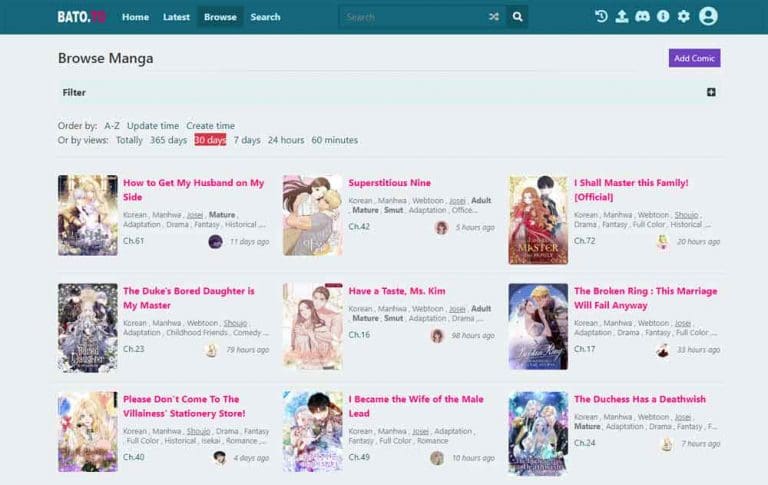Open the reading history icon
The image size is (768, 485).
pyautogui.click(x=601, y=16)
